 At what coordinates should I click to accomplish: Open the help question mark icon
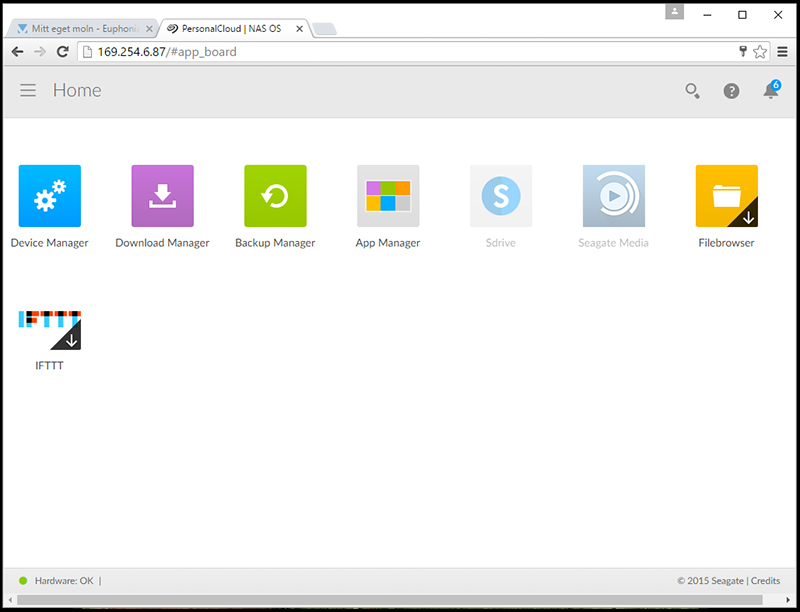(x=731, y=91)
